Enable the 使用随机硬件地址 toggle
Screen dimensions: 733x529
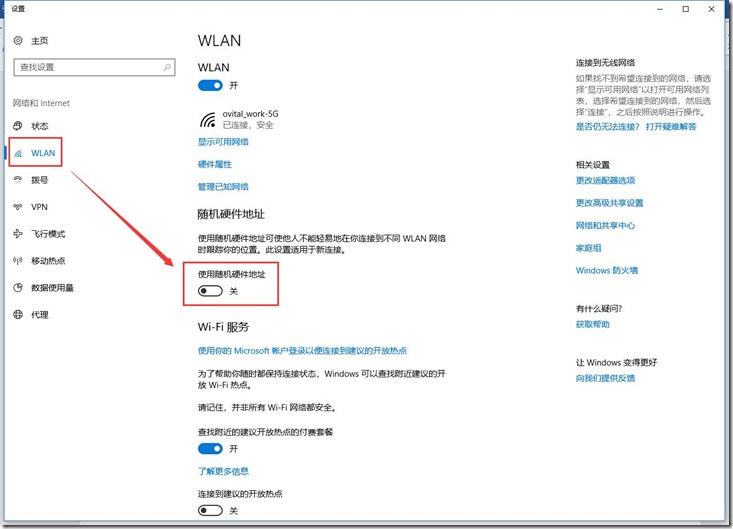tap(210, 290)
